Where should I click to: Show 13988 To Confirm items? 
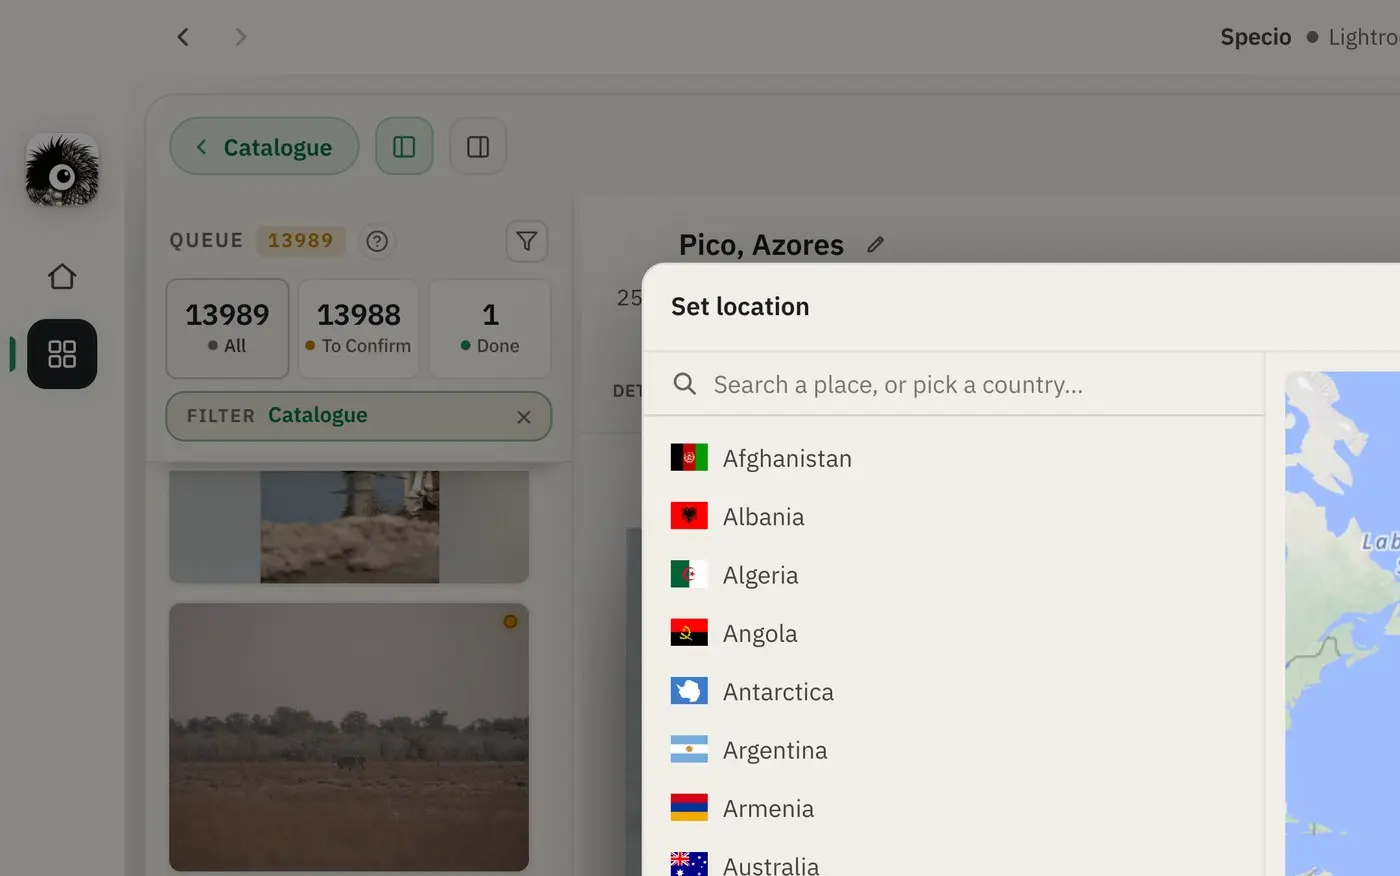[x=358, y=329]
